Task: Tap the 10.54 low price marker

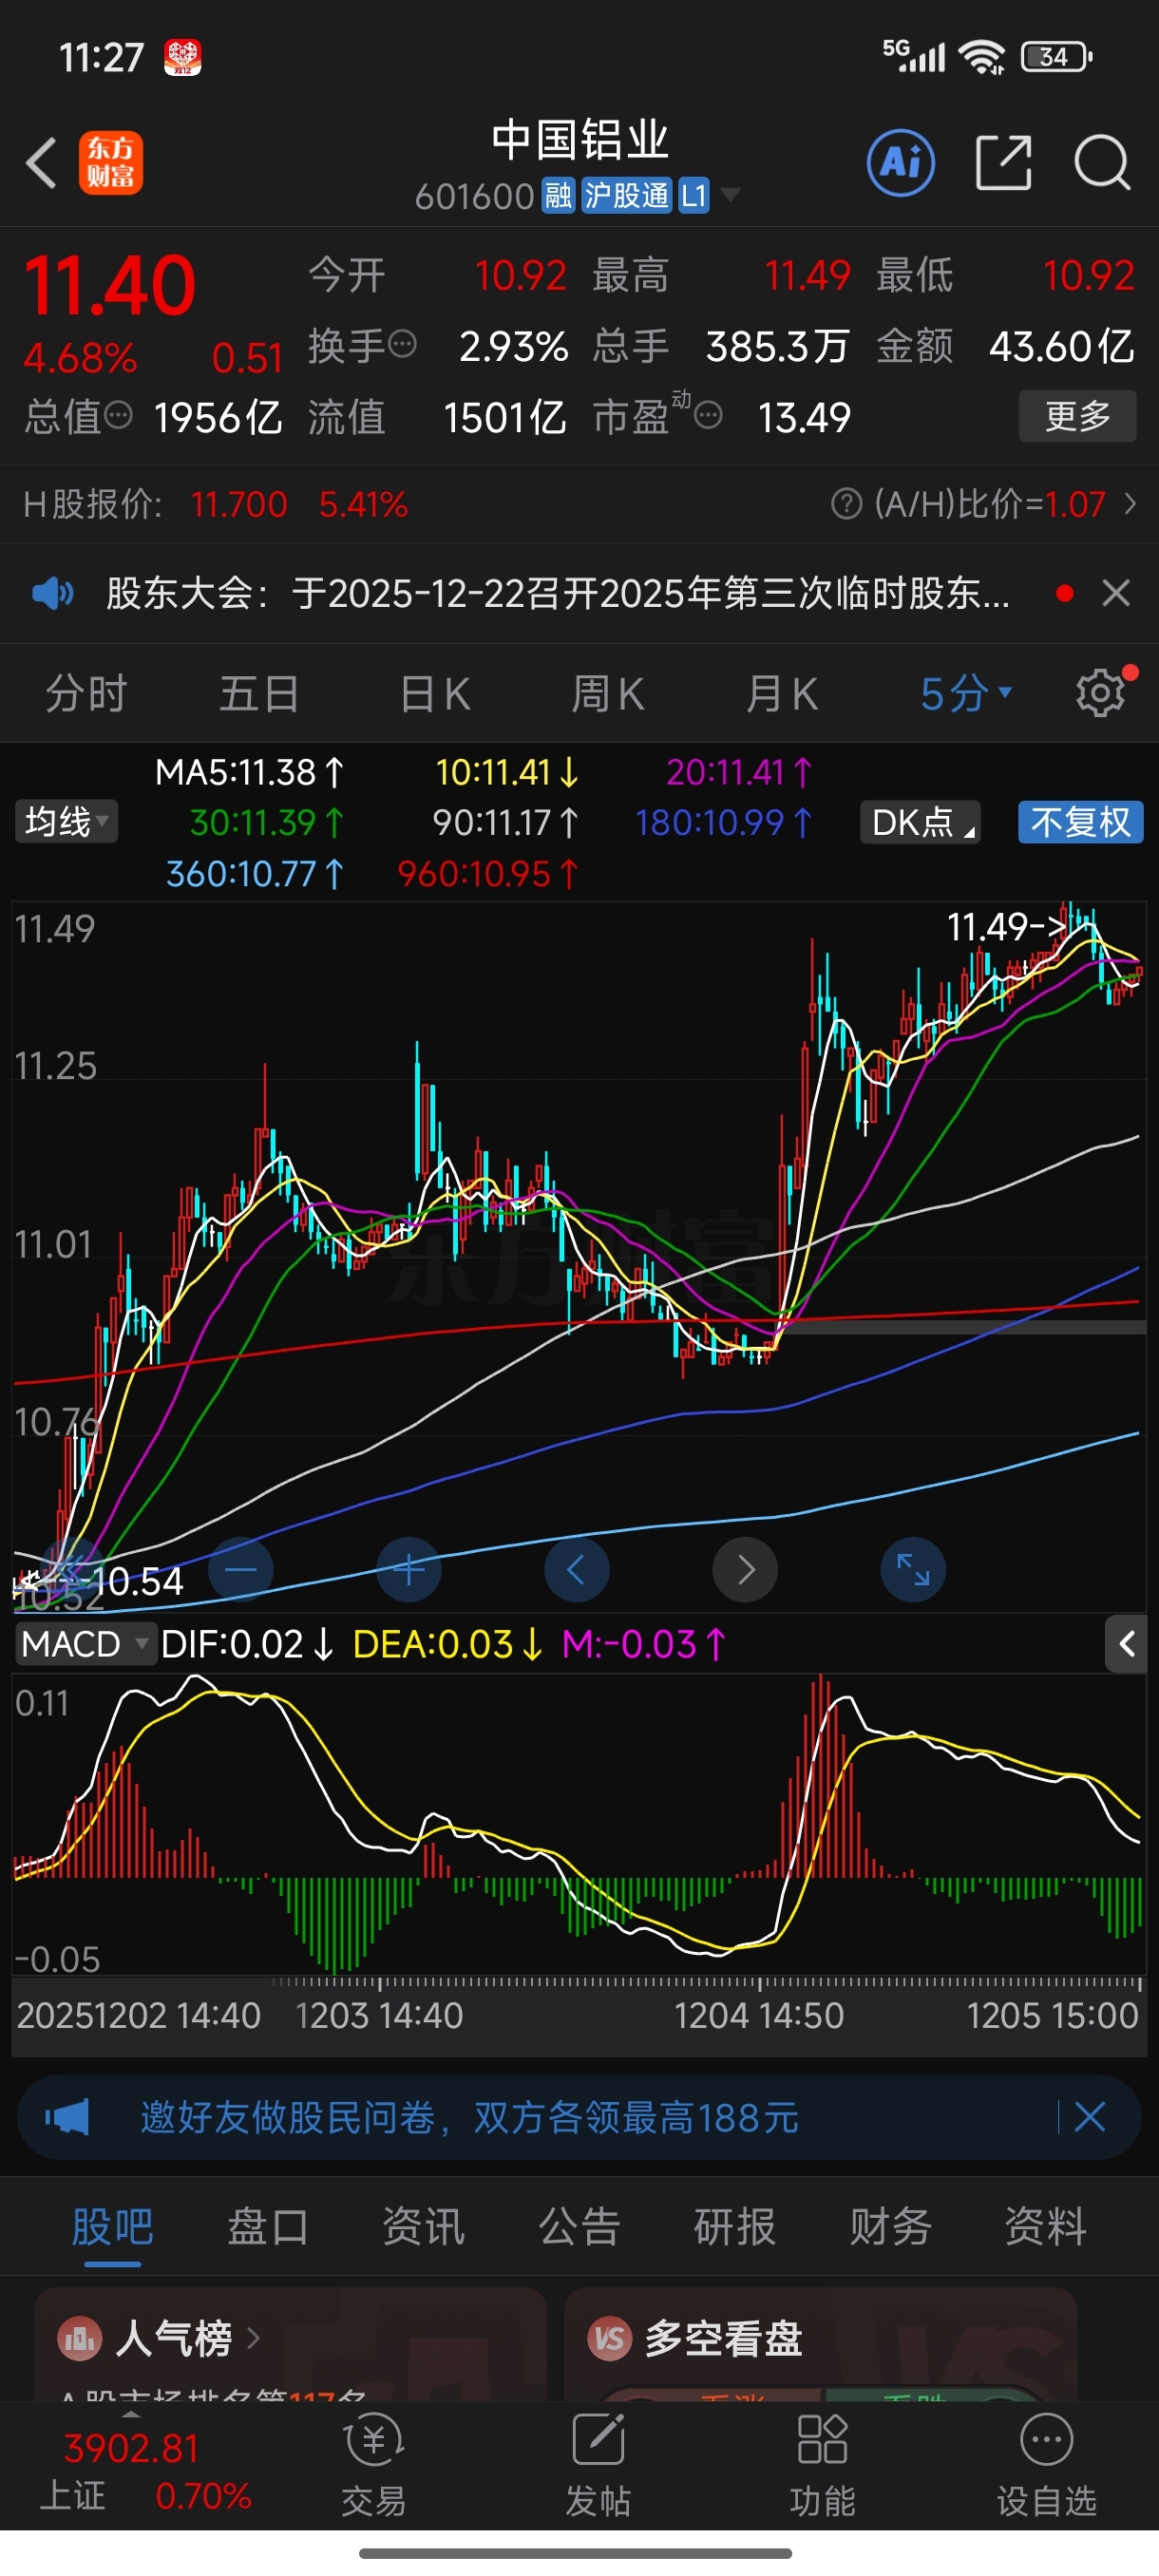Action: click(136, 1581)
